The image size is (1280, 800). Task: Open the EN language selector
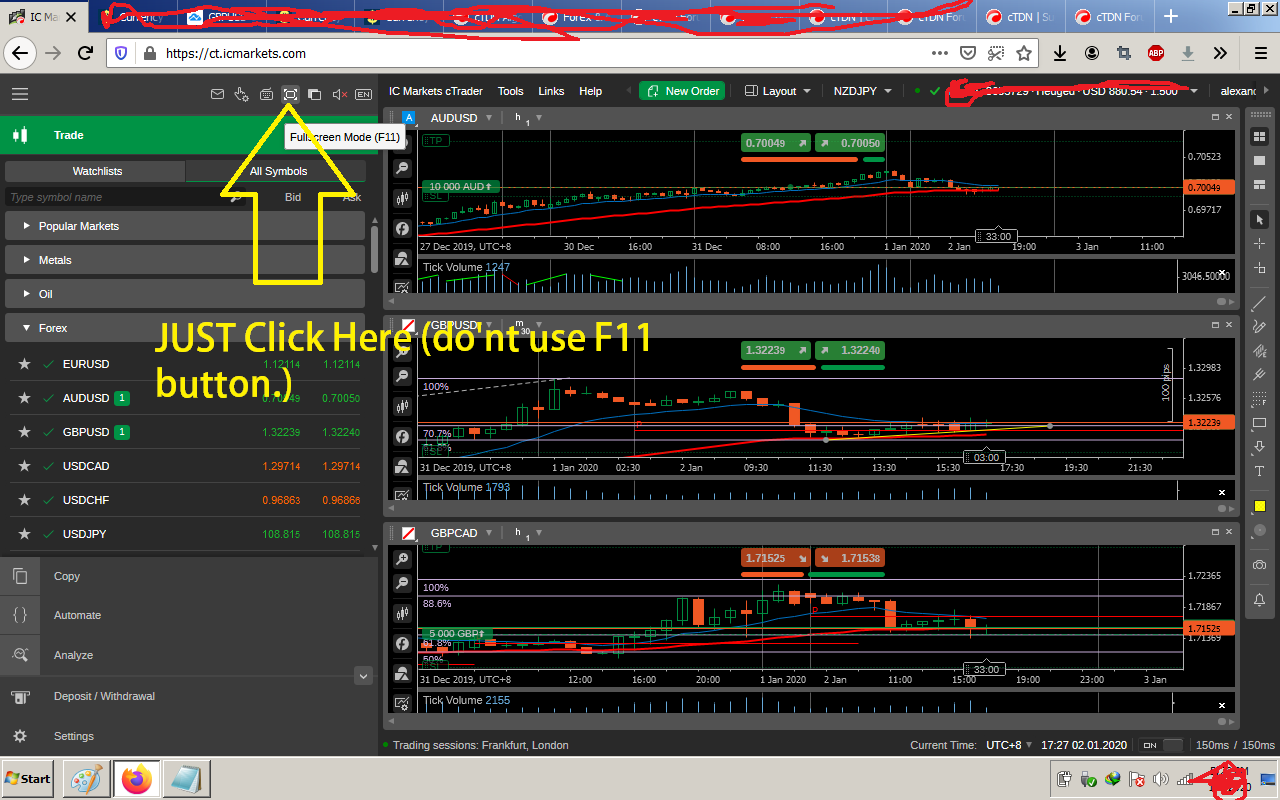[363, 94]
